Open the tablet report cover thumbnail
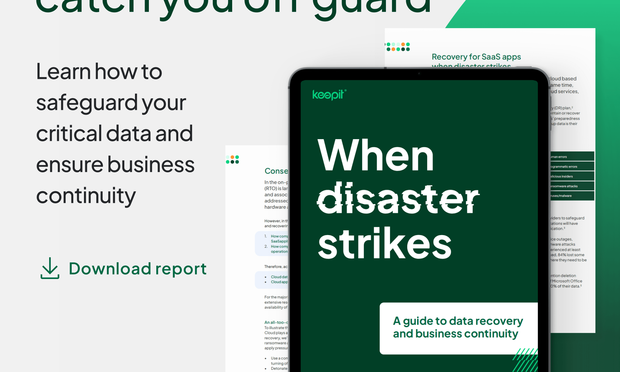620x372 pixels. tap(419, 220)
